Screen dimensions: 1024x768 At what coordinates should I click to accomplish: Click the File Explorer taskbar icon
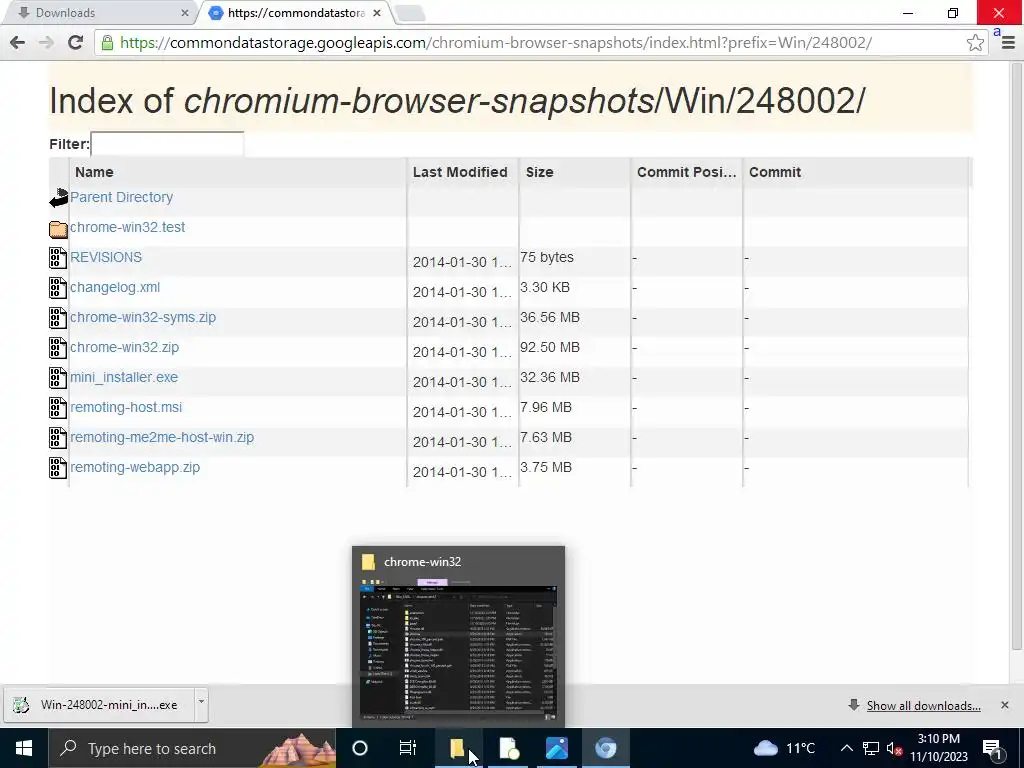pyautogui.click(x=458, y=748)
